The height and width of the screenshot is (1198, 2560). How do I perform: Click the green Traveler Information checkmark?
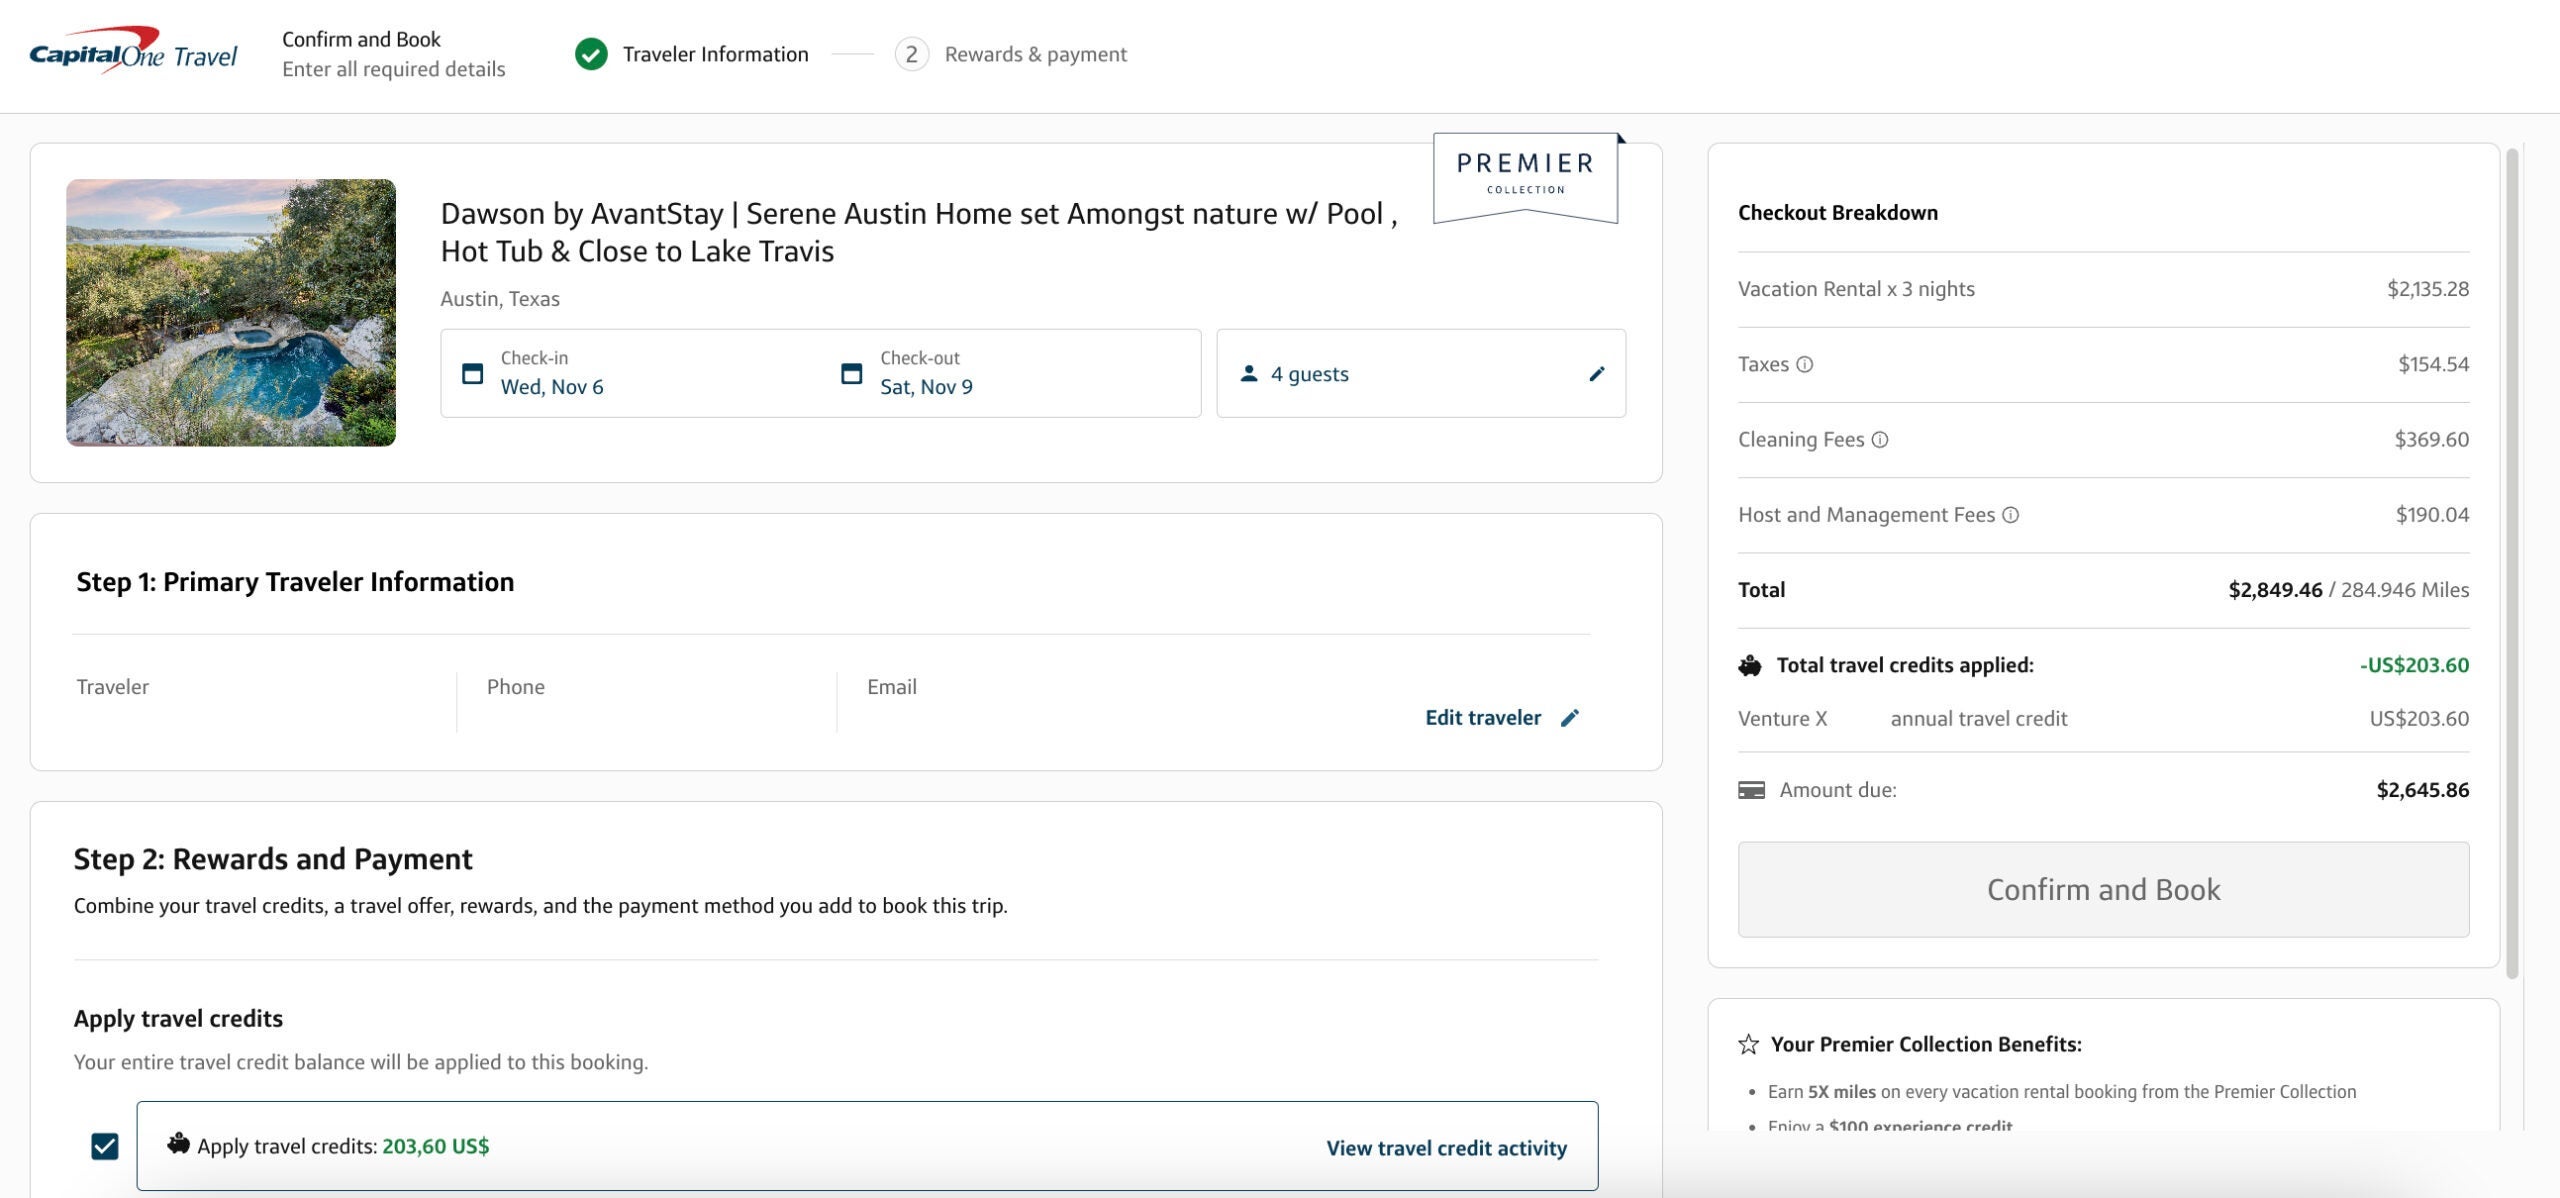(591, 54)
